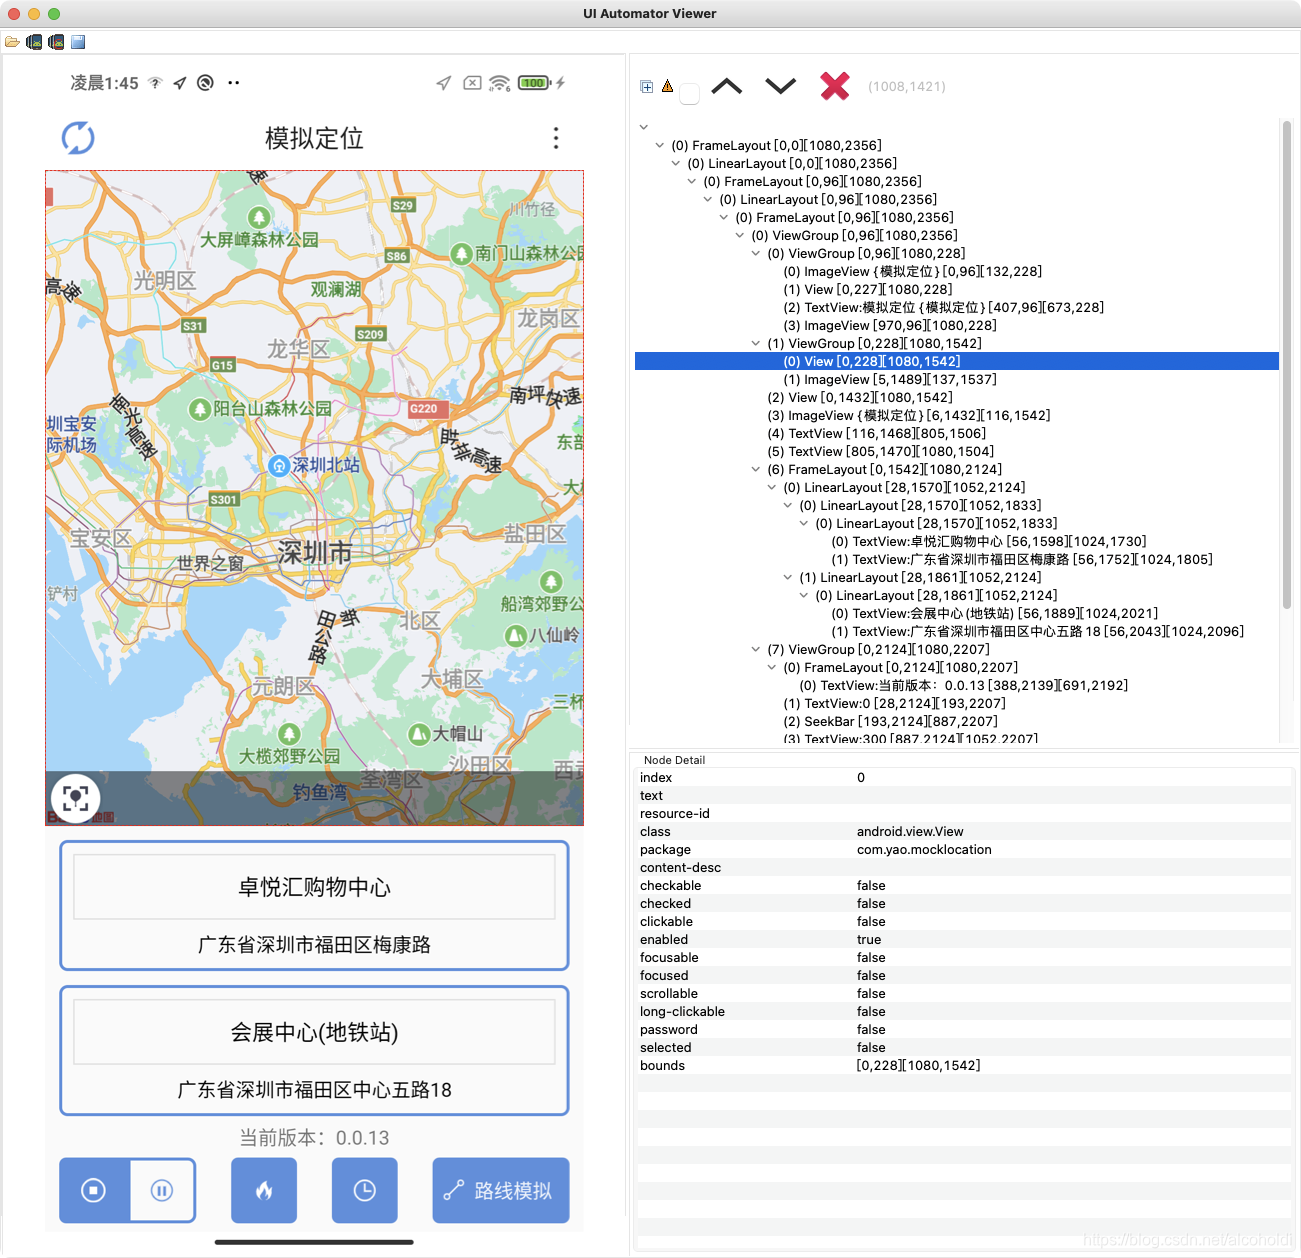Tap the flame icon button
The width and height of the screenshot is (1301, 1258).
[x=264, y=1190]
